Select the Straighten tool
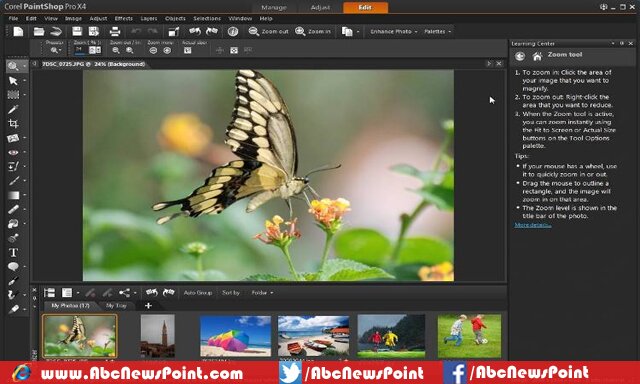 pos(13,138)
